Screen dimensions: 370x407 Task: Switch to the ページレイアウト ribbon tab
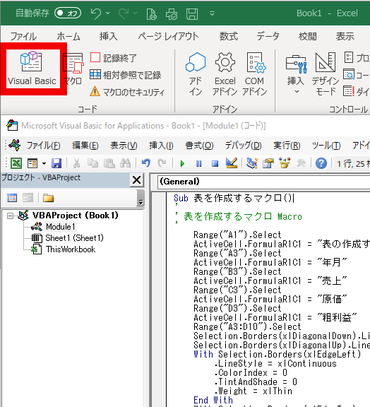click(168, 36)
